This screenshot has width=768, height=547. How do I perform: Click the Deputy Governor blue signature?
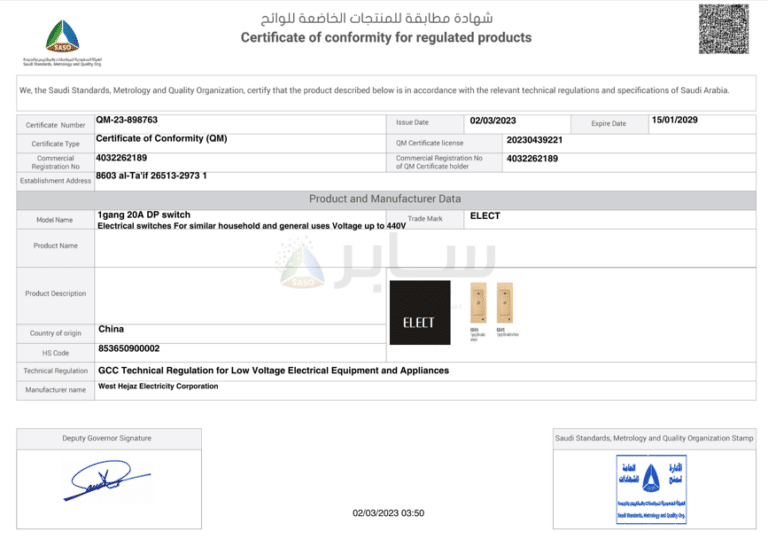[x=105, y=481]
